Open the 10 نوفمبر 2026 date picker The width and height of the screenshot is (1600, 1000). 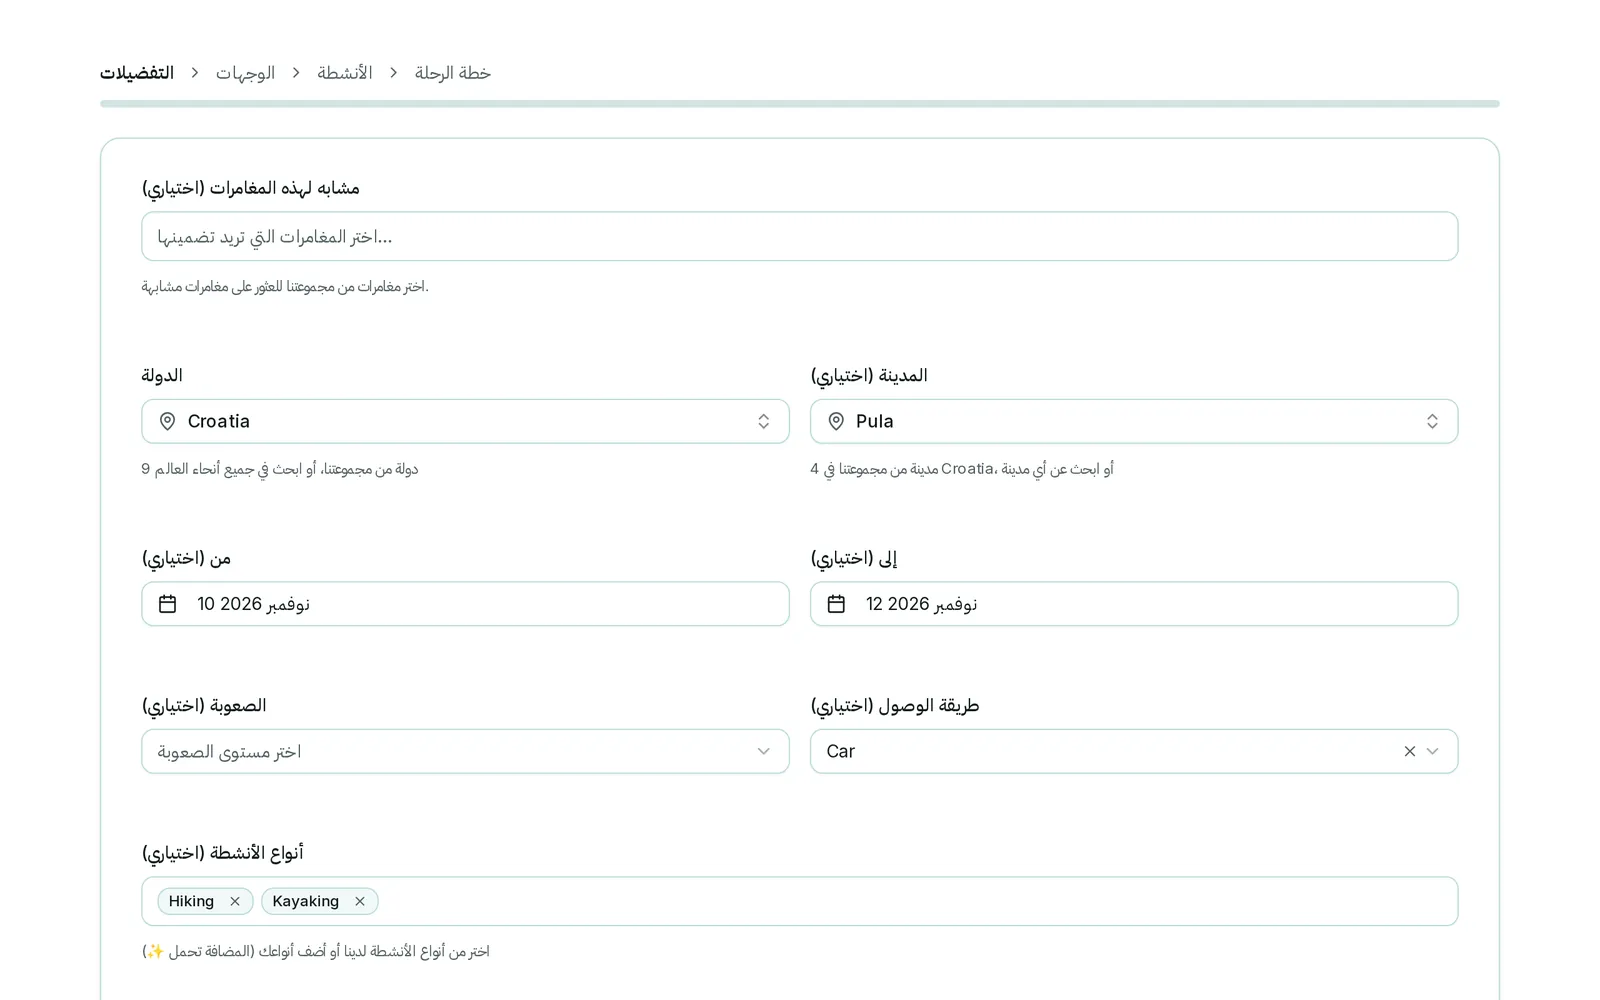(x=465, y=604)
